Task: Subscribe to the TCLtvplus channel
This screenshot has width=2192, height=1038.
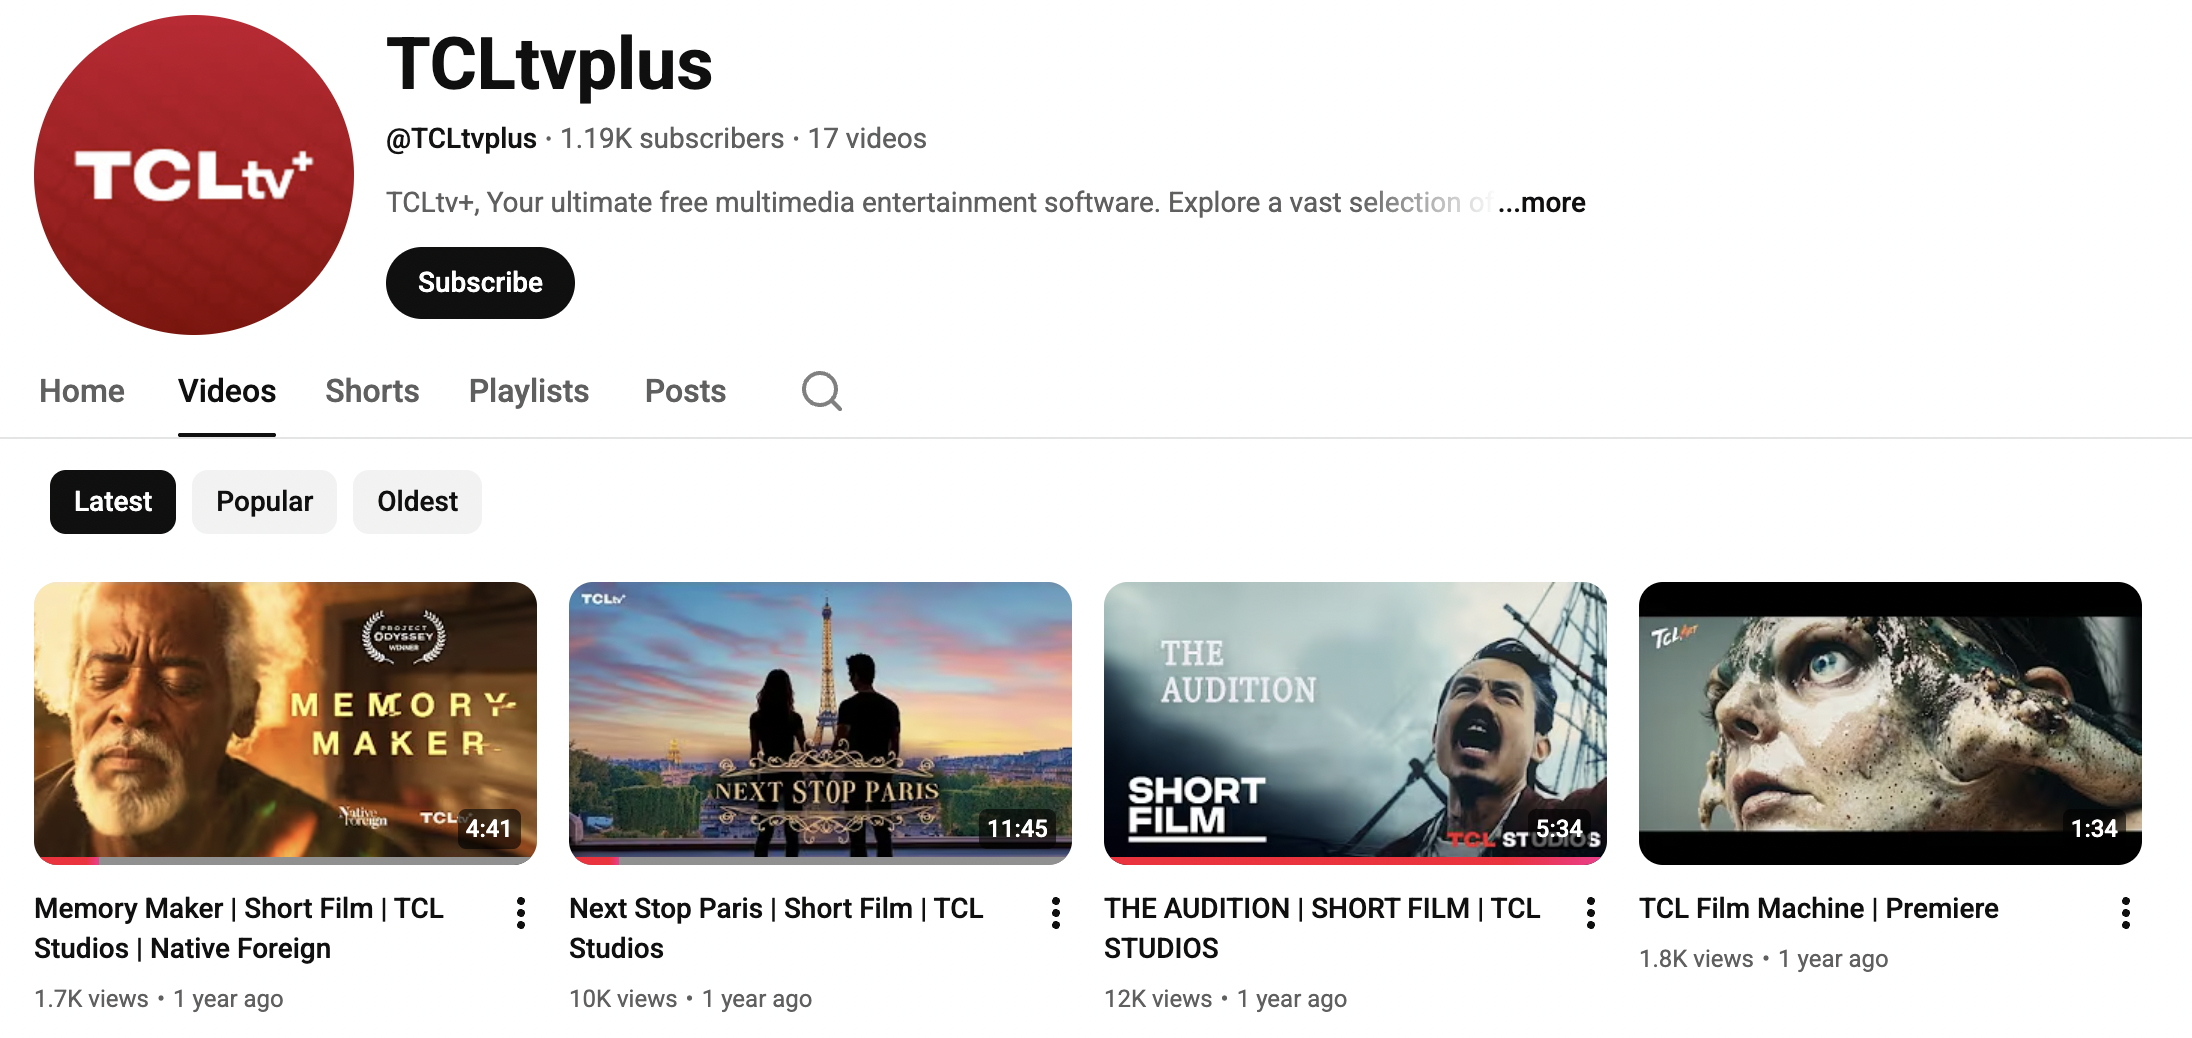Action: pos(480,283)
